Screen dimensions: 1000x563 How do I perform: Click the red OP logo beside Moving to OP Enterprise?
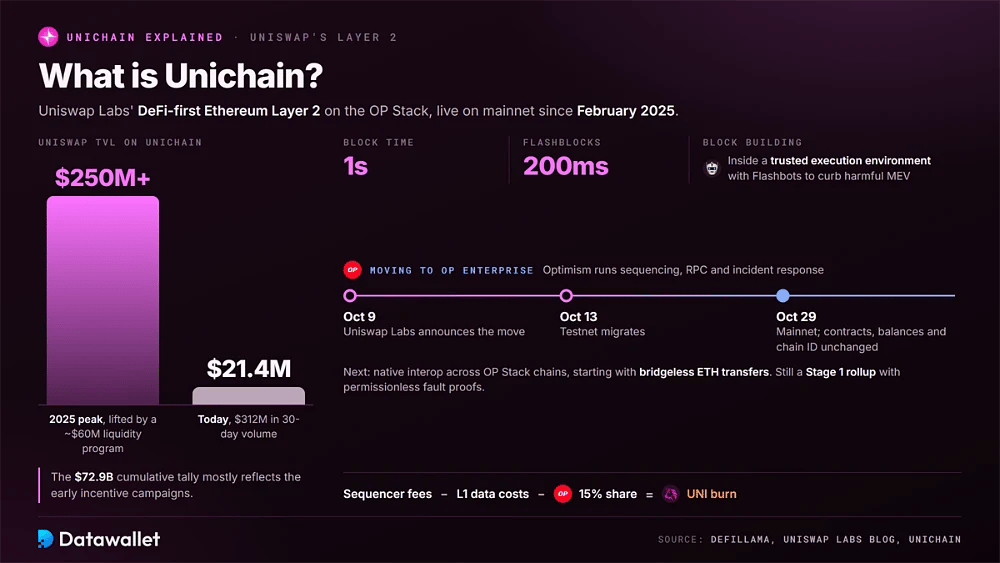click(x=352, y=270)
